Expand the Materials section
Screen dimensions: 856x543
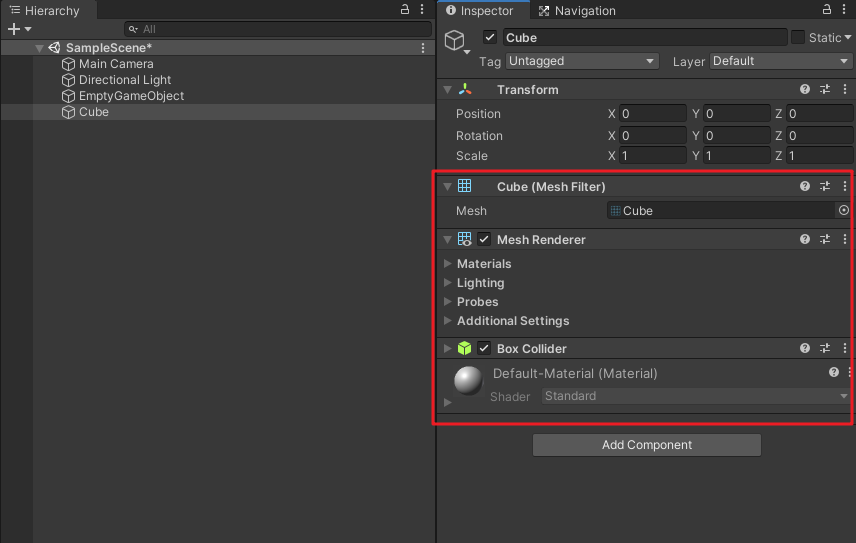click(x=448, y=264)
